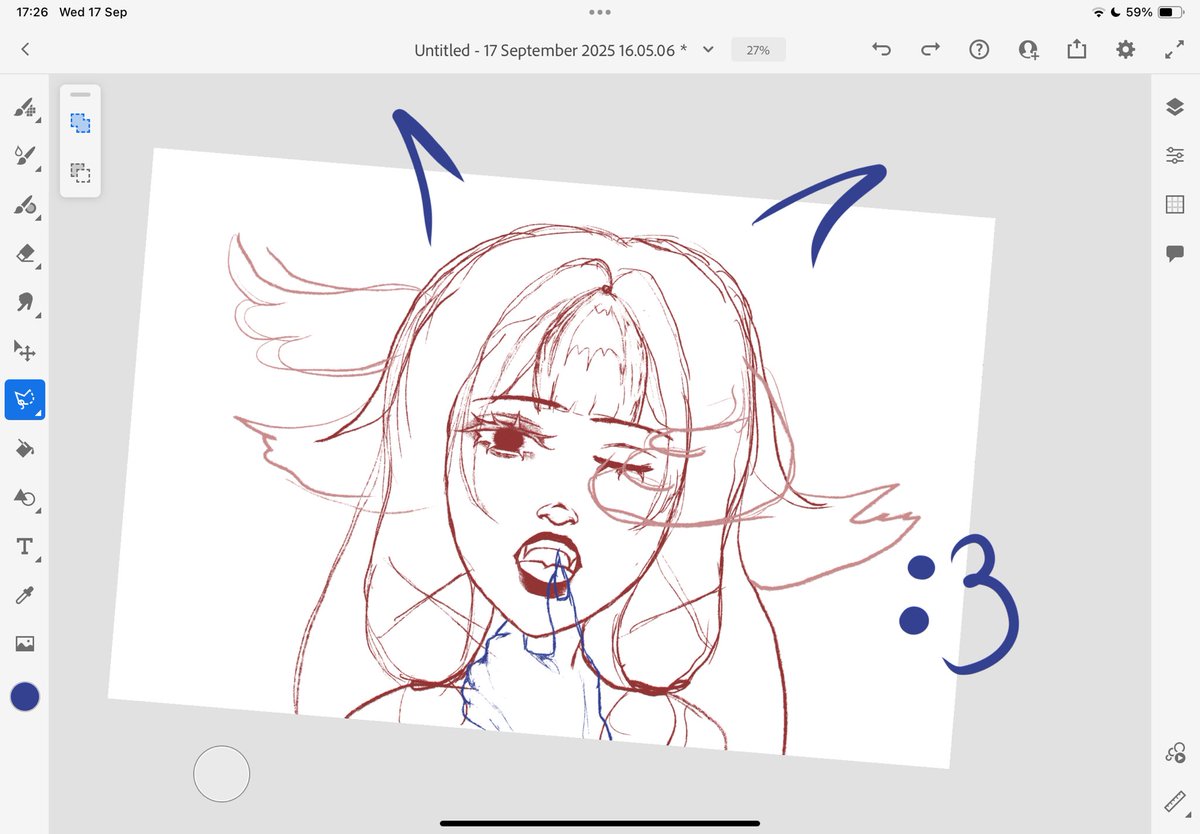Invite collaborators to the document
Screen dimensions: 1200x834
1028,49
